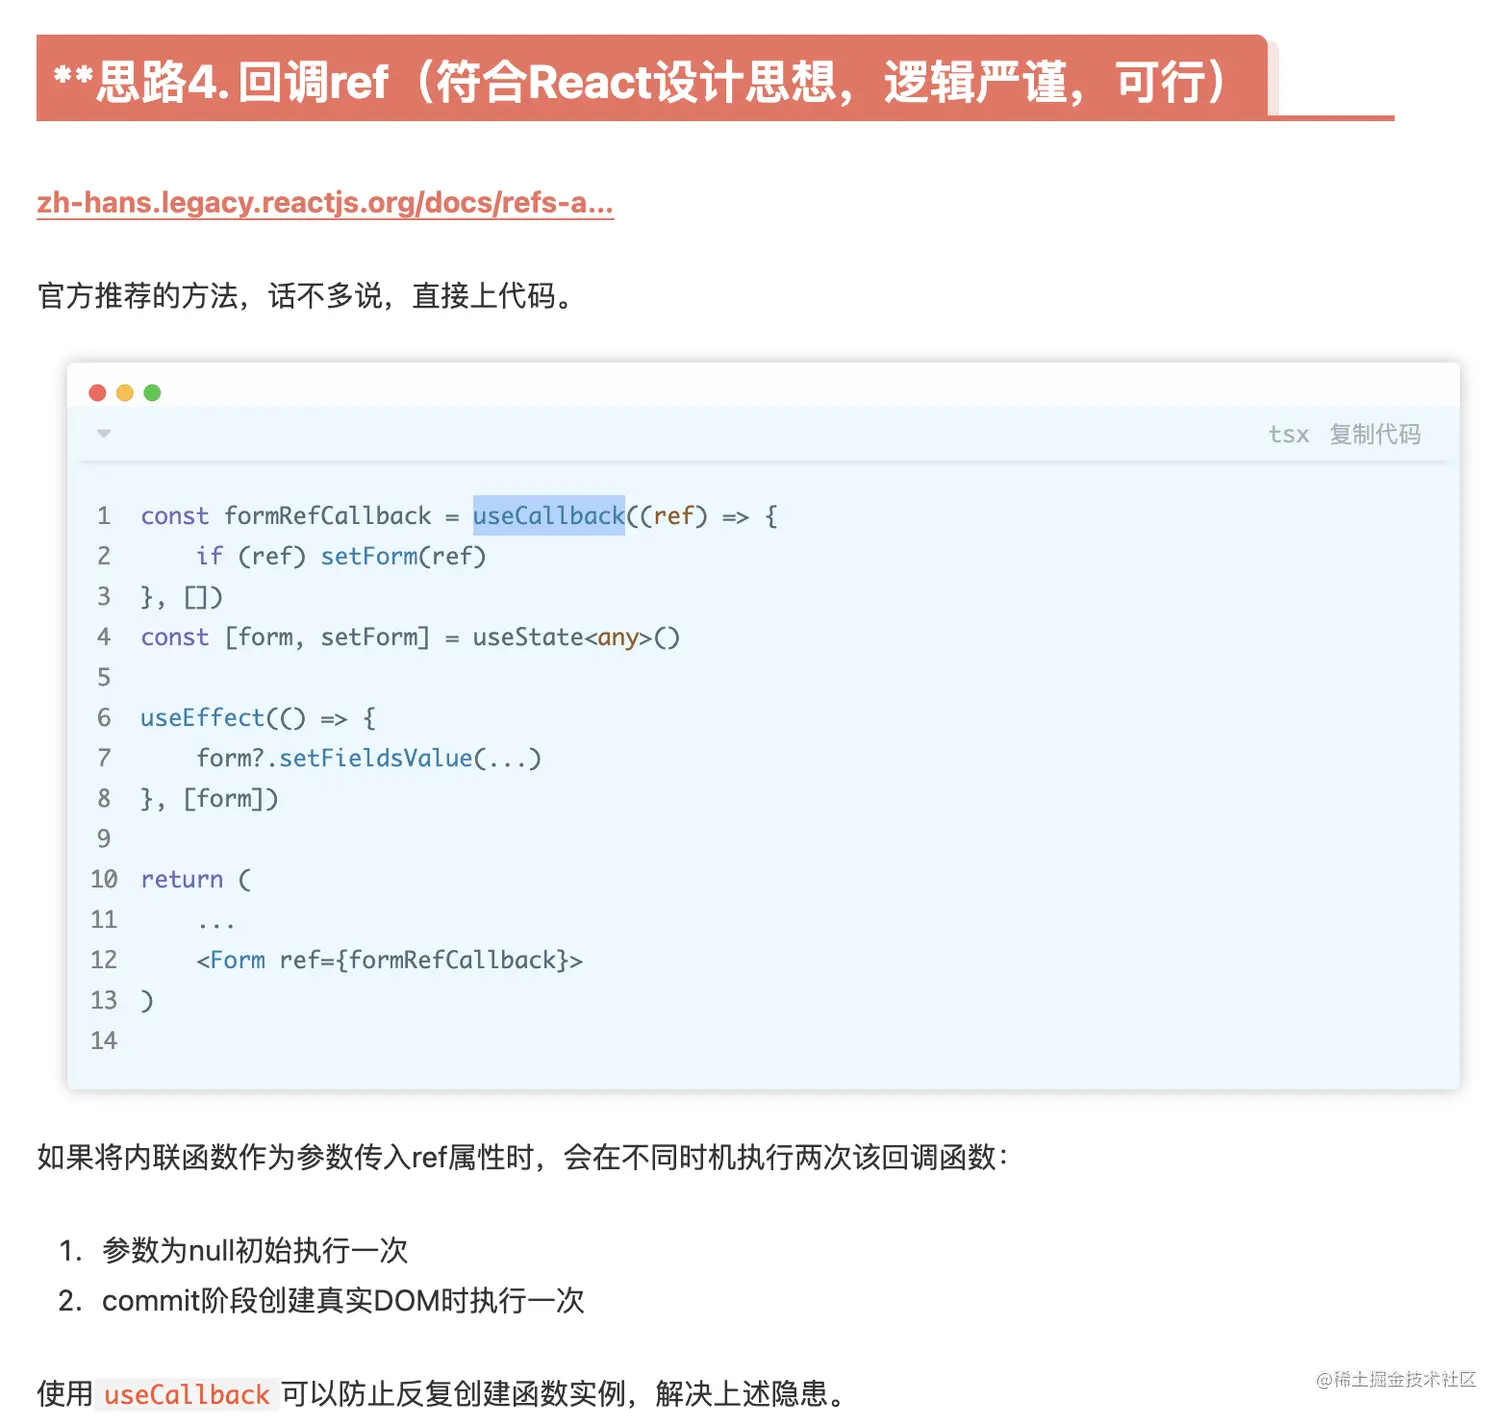
Task: Click the highlighted useCallback in line 1
Action: pyautogui.click(x=549, y=516)
